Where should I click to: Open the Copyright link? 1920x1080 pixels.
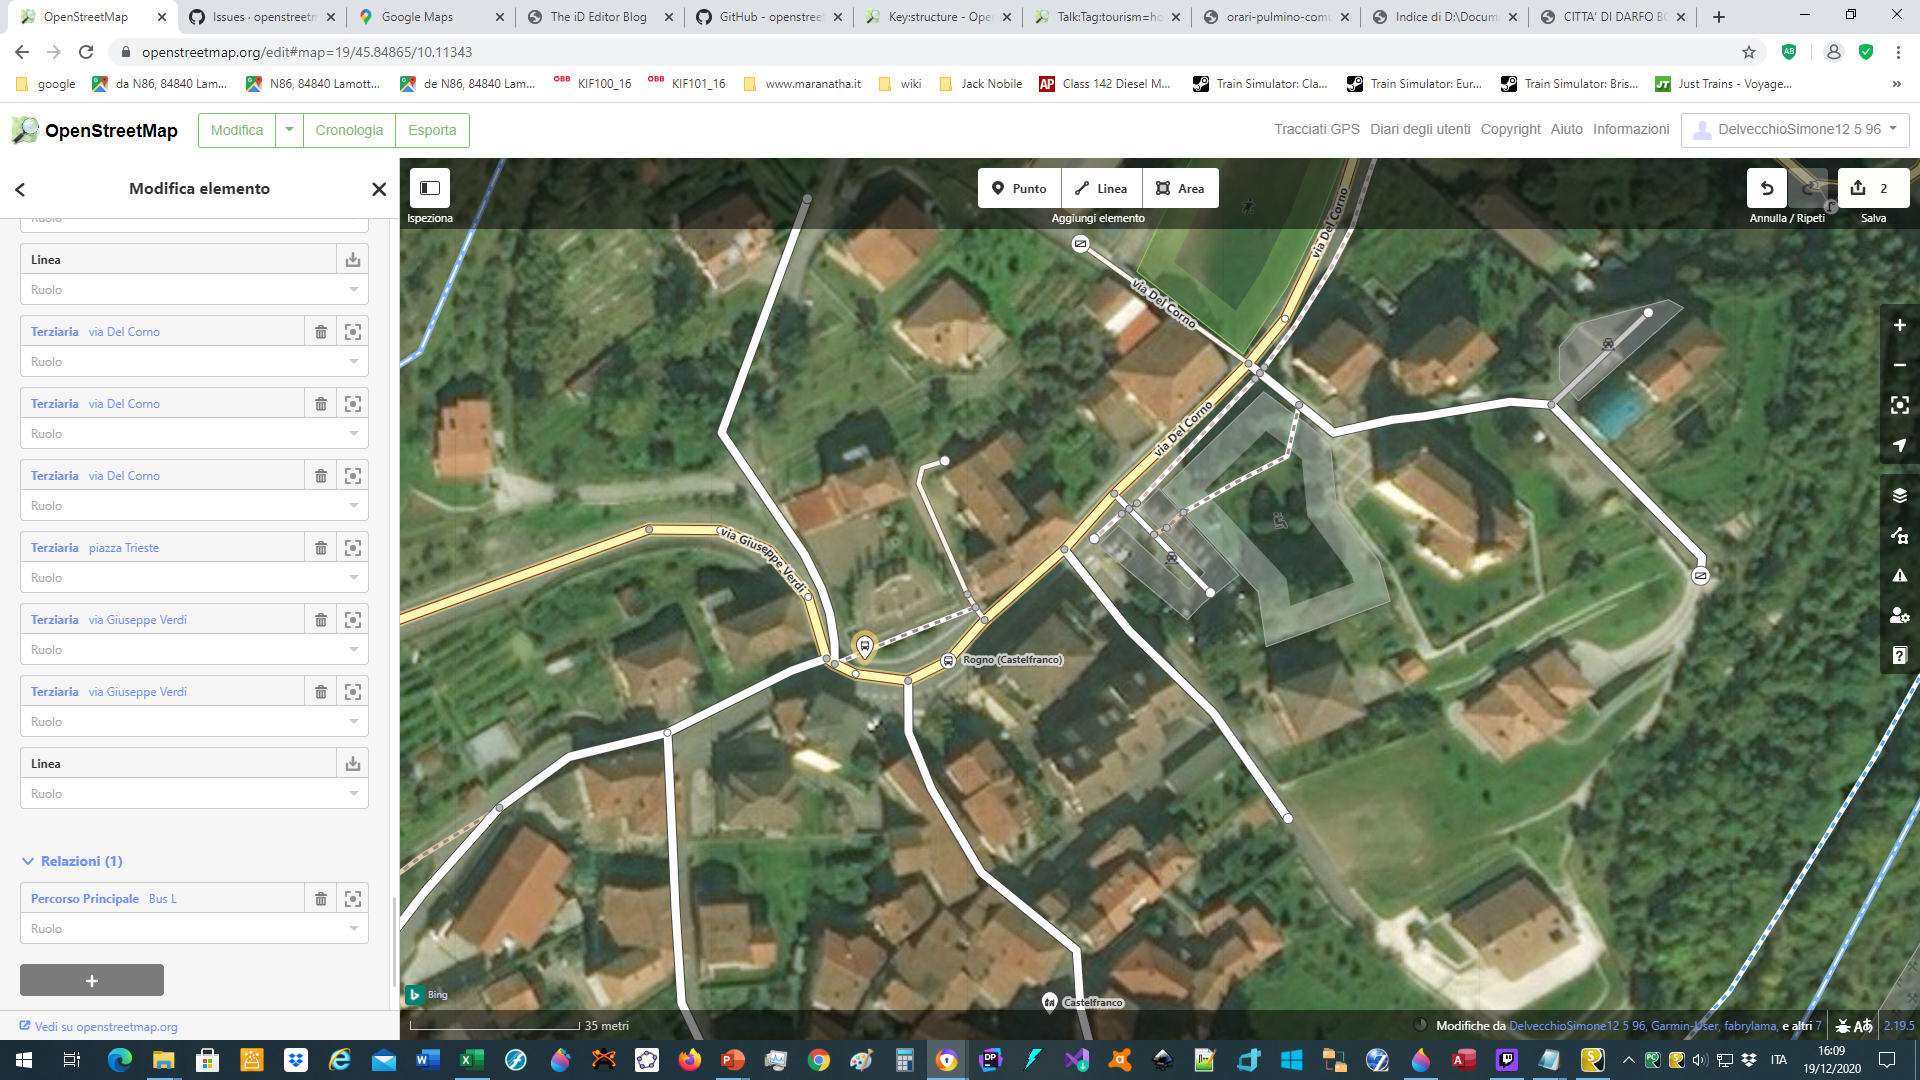point(1510,130)
